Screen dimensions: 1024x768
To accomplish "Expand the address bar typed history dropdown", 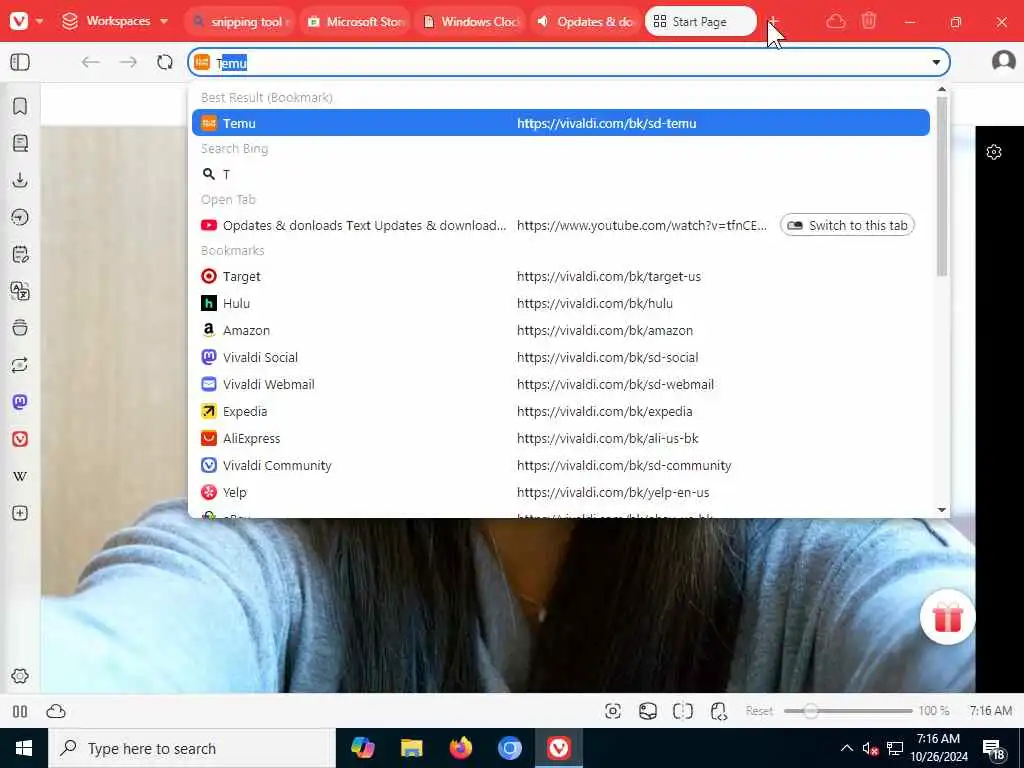I will tap(936, 62).
